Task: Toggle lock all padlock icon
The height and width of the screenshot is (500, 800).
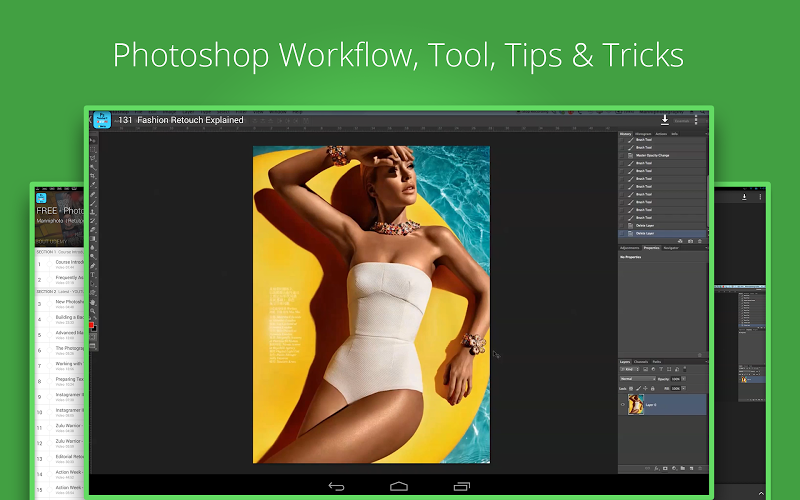Action: click(x=653, y=388)
